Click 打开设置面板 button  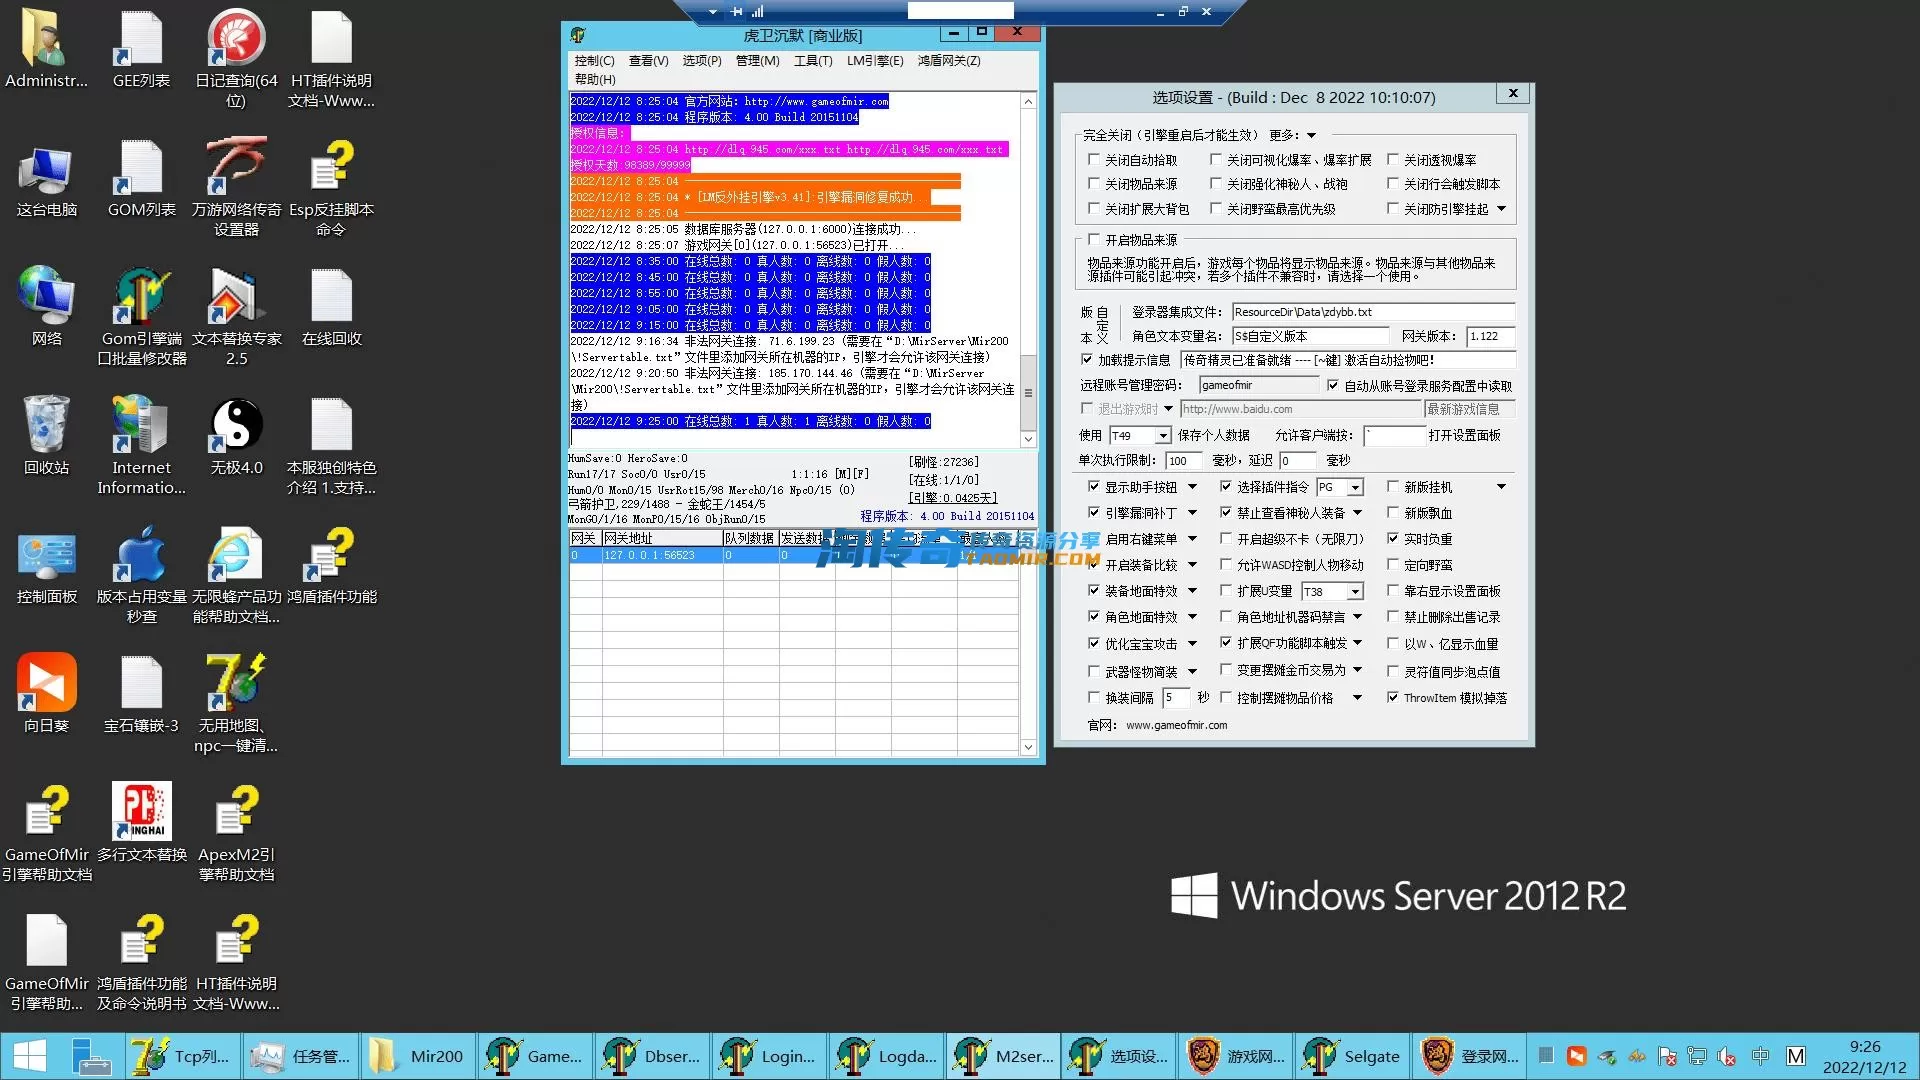click(x=1464, y=436)
